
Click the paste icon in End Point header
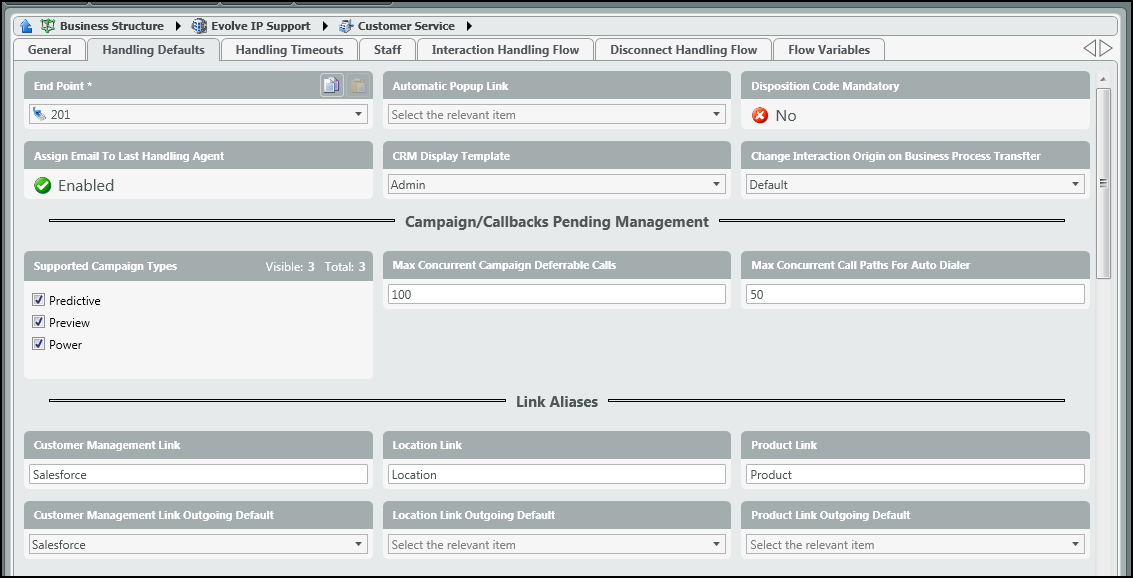click(357, 86)
